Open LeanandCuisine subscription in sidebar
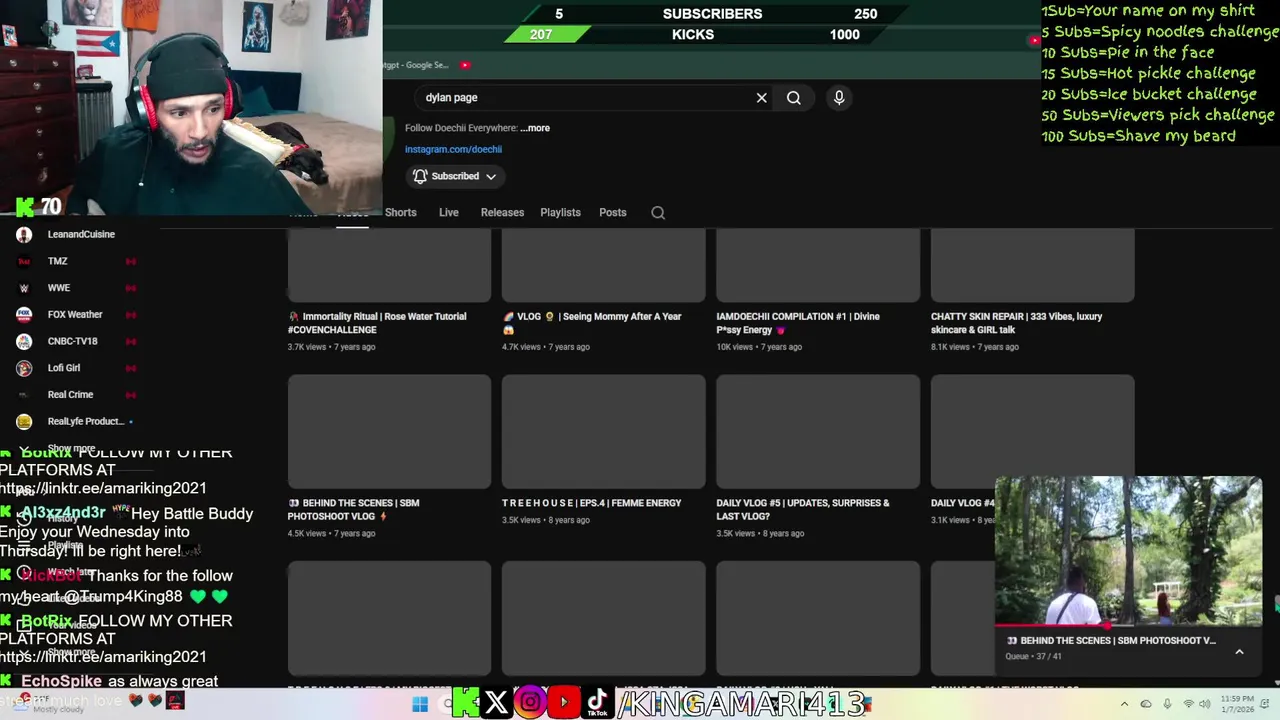The height and width of the screenshot is (720, 1280). 82,234
